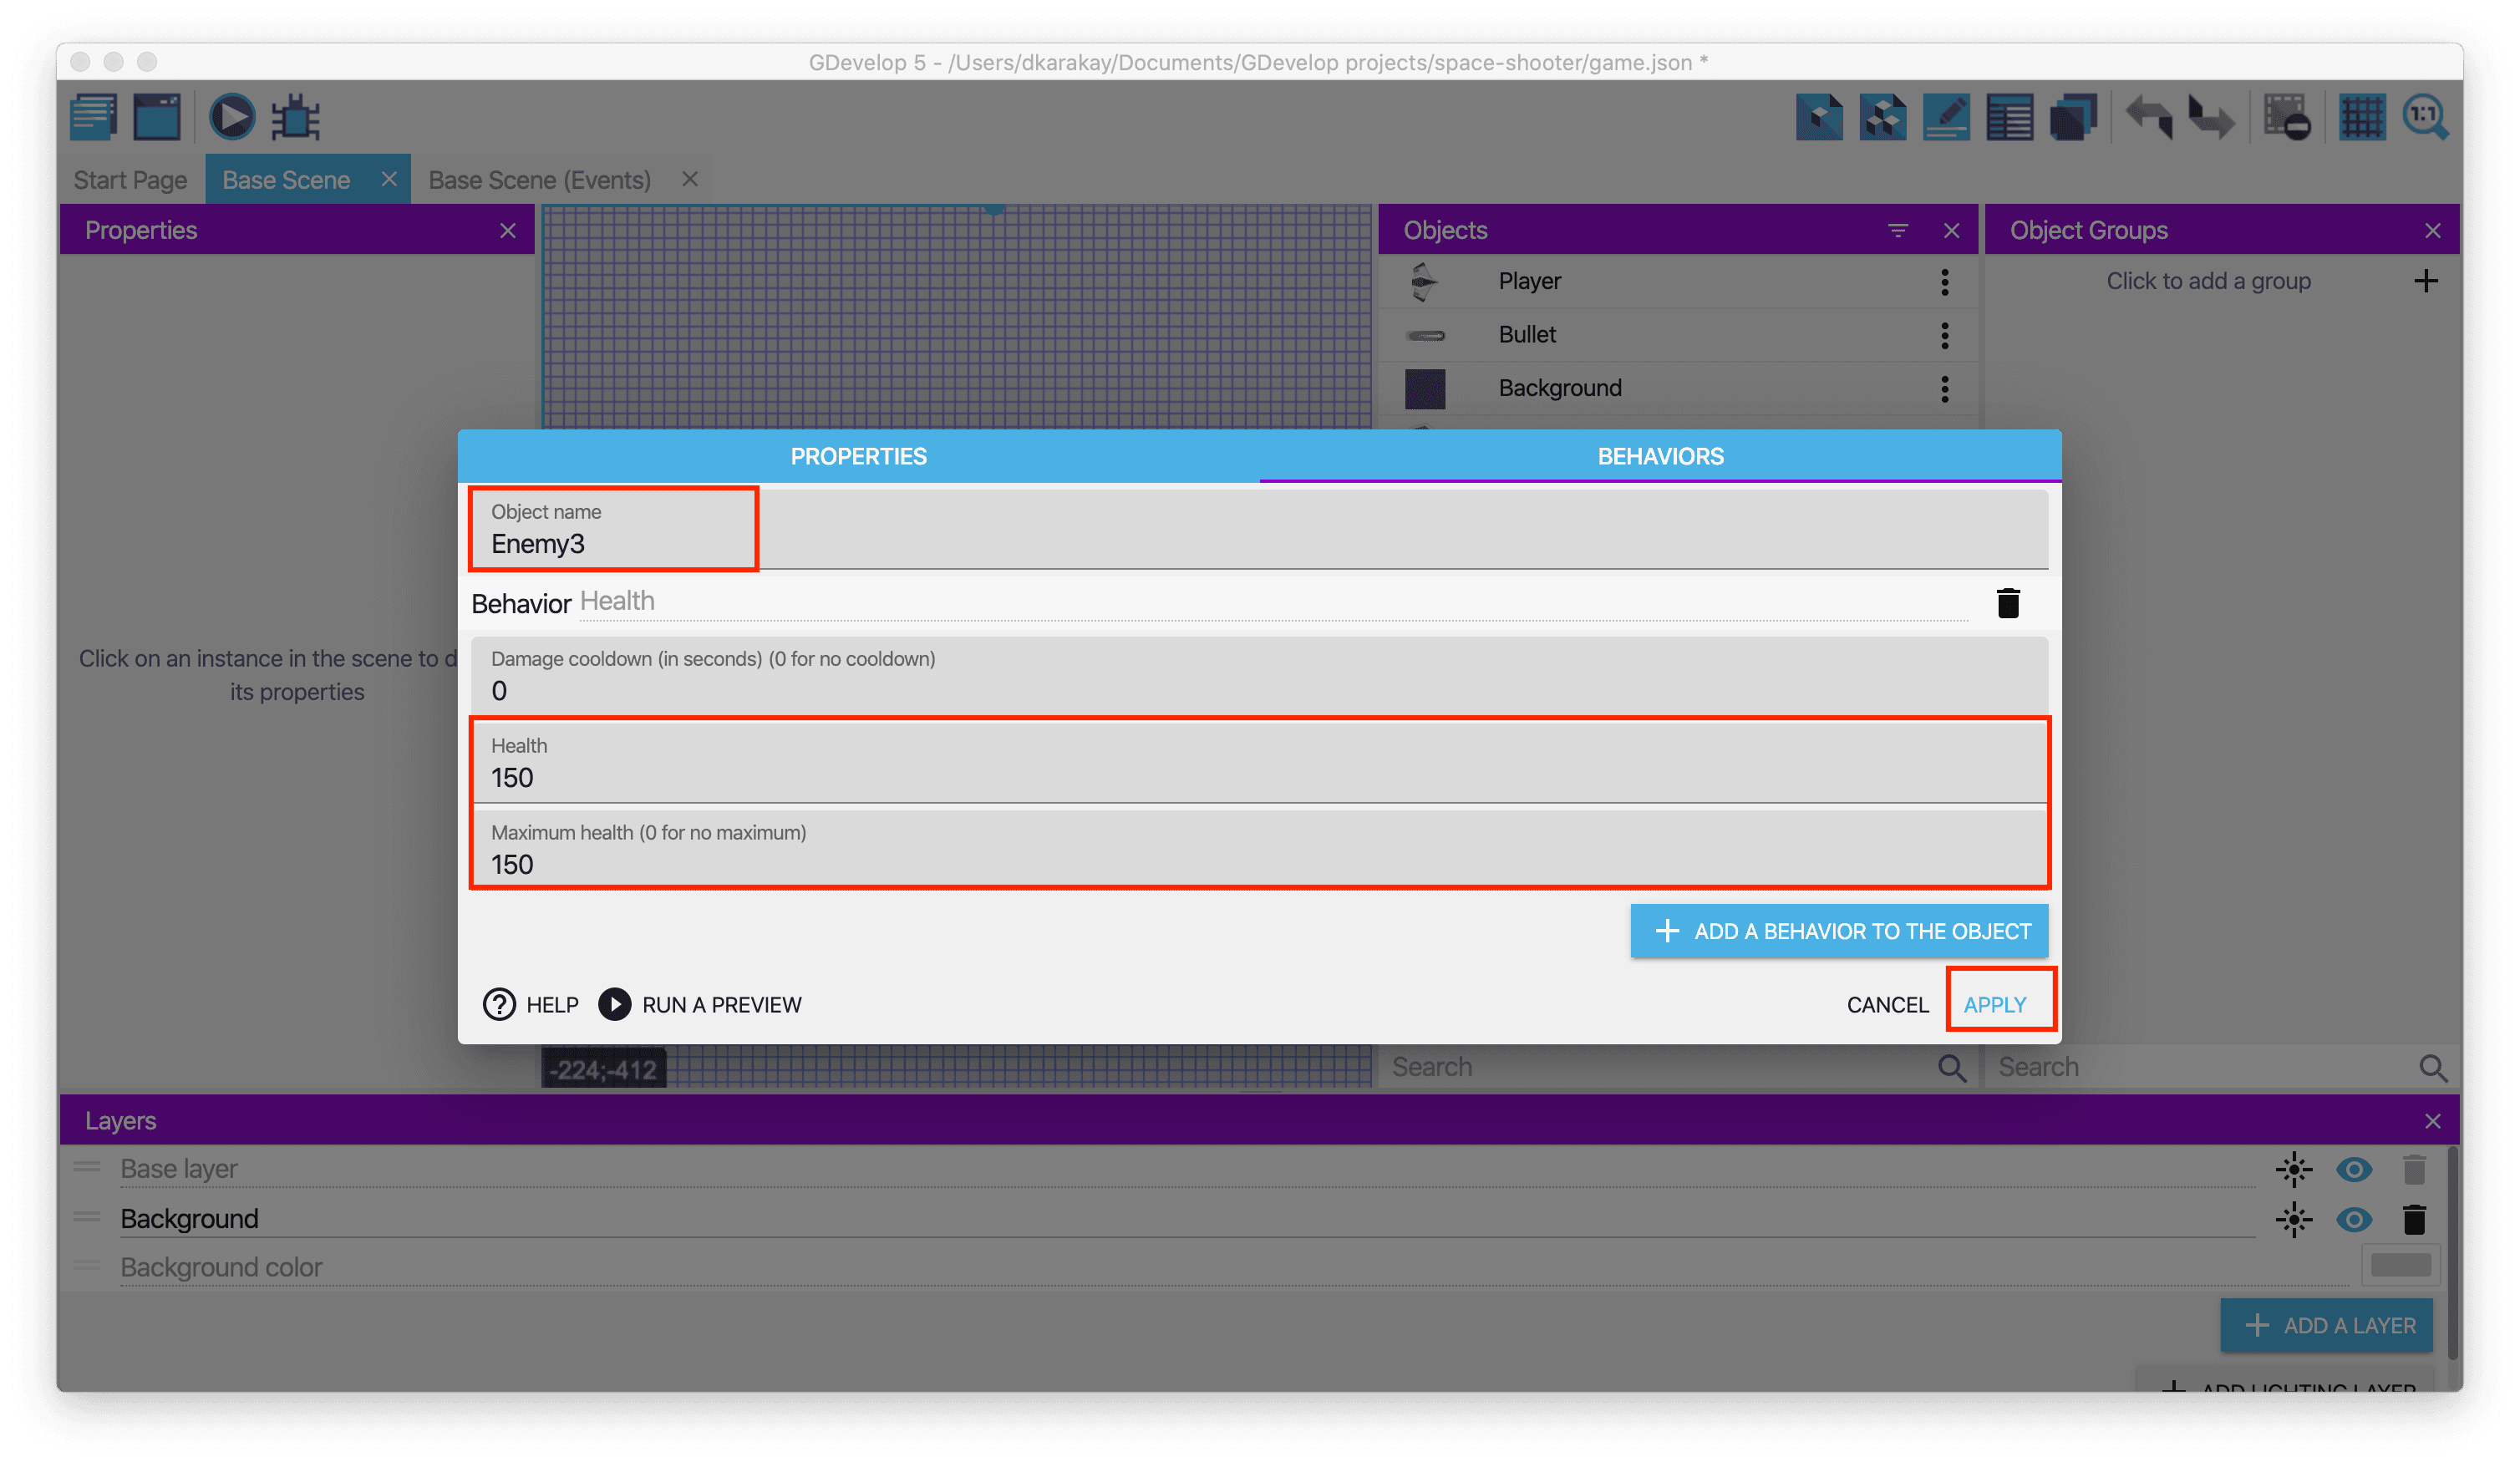This screenshot has width=2520, height=1462.
Task: Open lighting settings for Background layer
Action: tap(2293, 1219)
